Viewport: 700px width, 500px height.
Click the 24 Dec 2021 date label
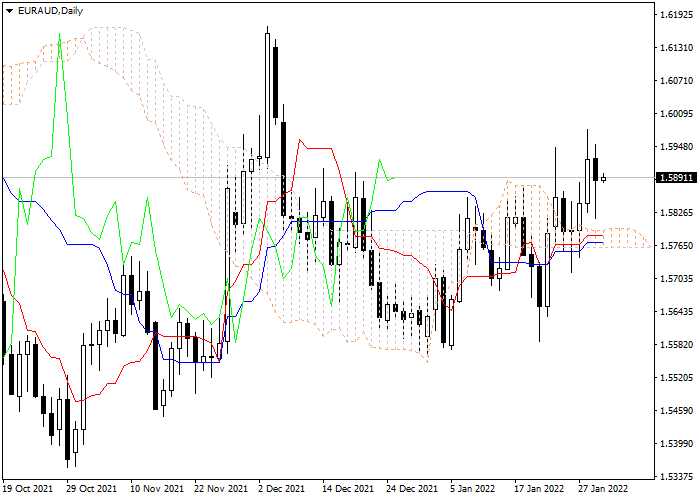pyautogui.click(x=412, y=489)
